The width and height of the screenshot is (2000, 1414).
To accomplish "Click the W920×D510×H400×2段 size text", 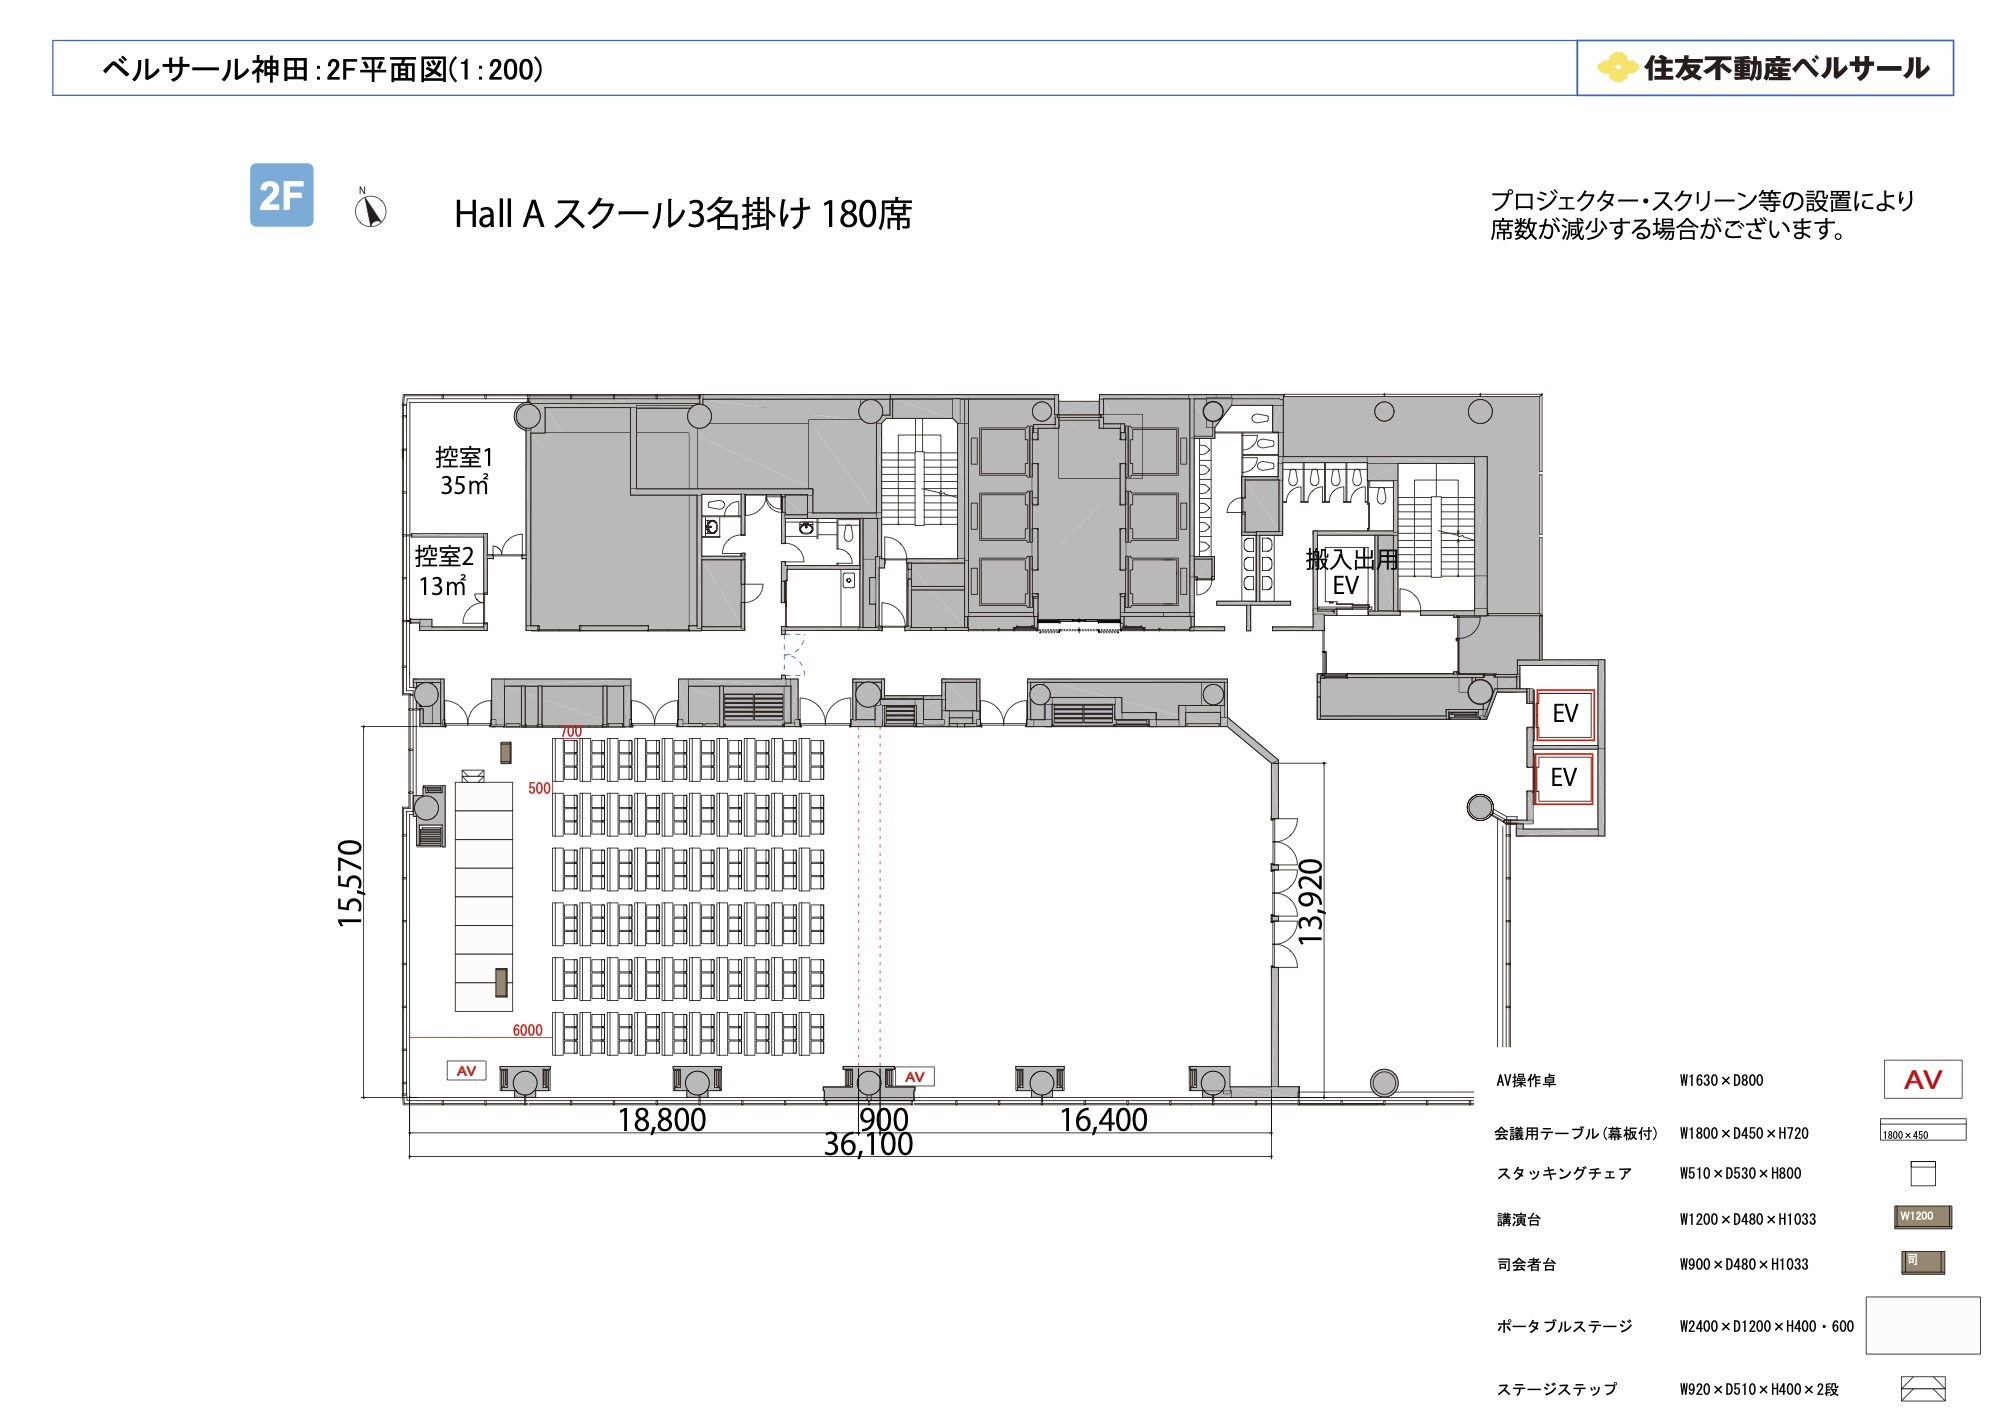I will (x=1759, y=1389).
